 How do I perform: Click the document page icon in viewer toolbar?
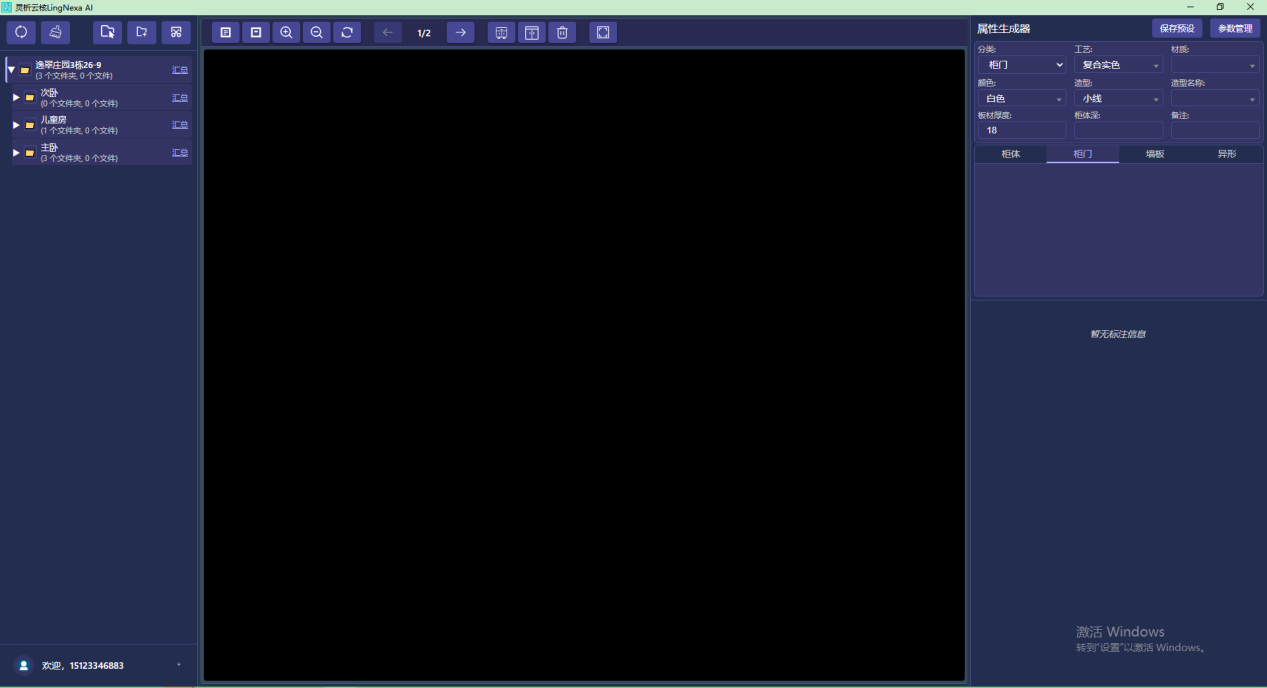click(226, 33)
